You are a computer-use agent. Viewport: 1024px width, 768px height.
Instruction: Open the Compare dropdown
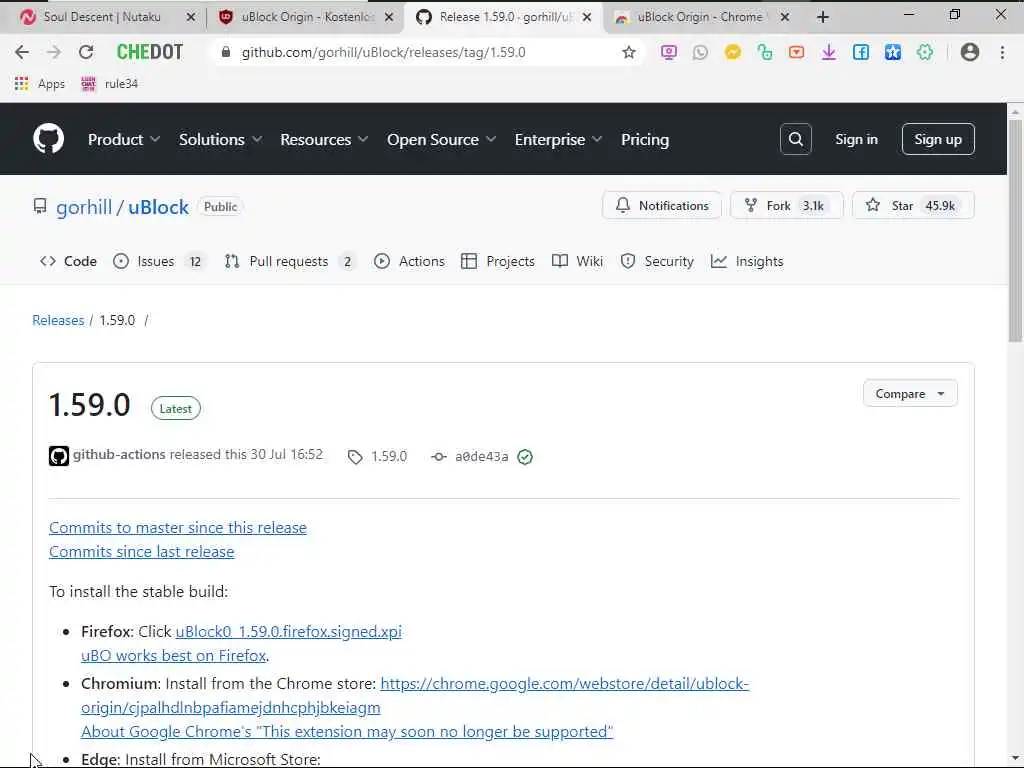pyautogui.click(x=910, y=394)
